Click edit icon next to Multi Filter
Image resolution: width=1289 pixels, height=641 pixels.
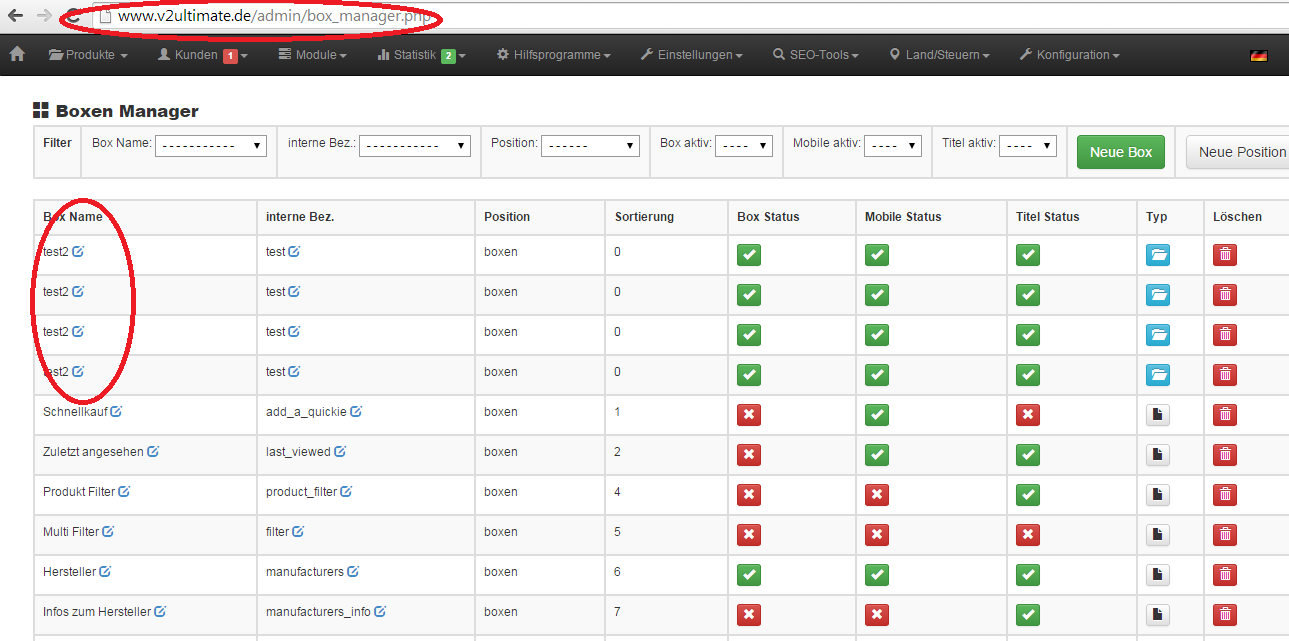[108, 531]
